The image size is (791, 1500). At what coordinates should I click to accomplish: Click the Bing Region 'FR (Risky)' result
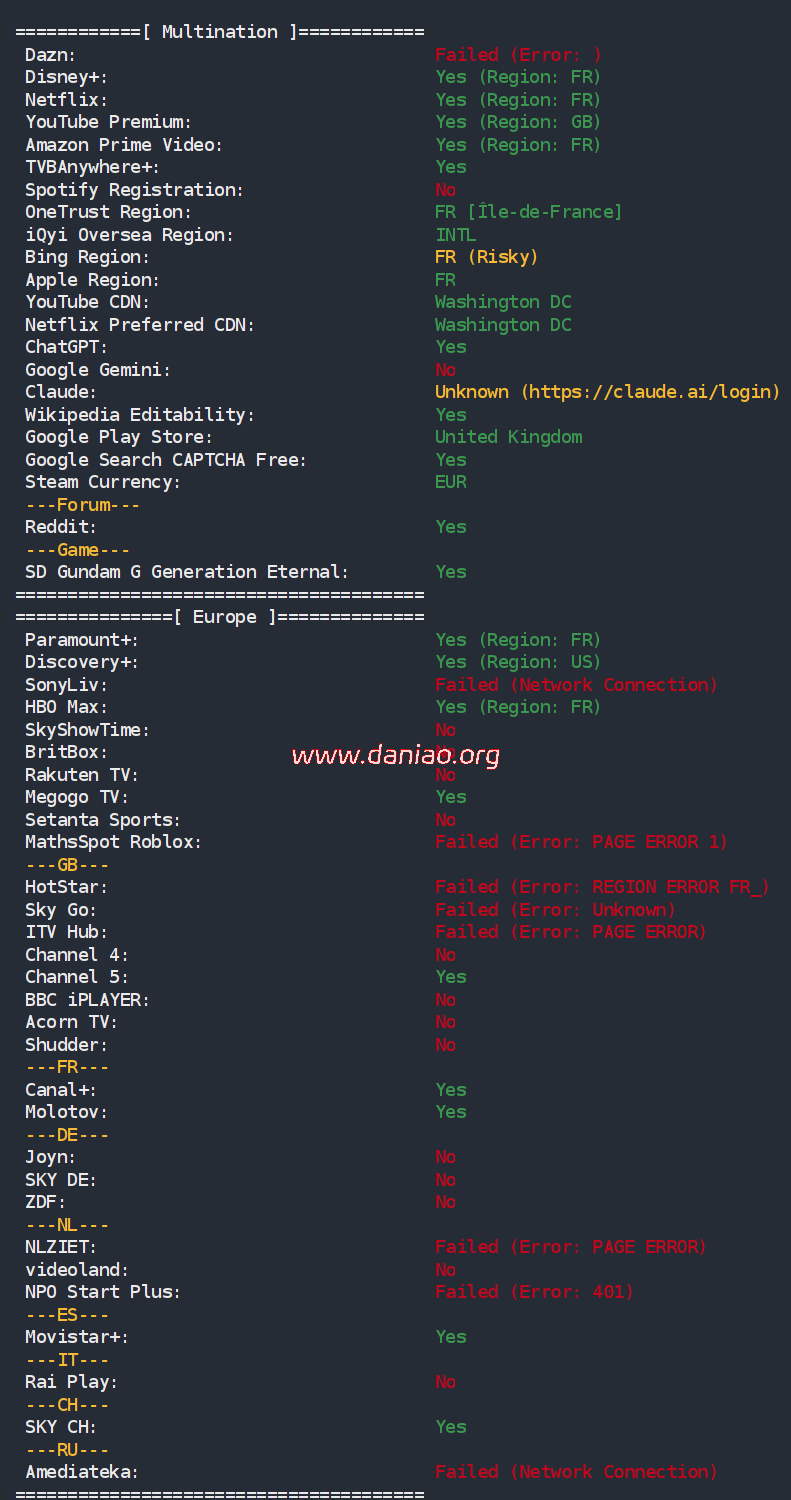[486, 257]
